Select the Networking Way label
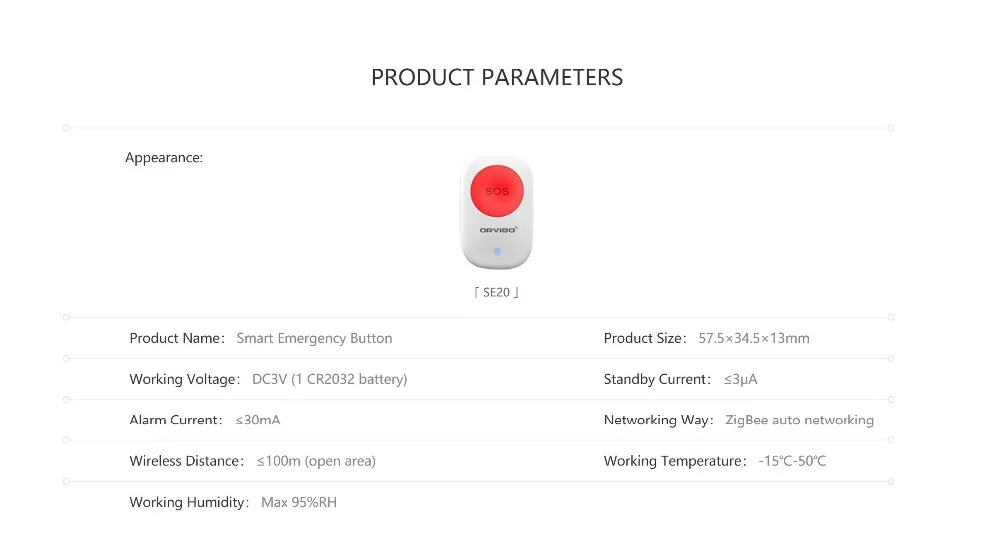Screen dimensions: 1000x557 pyautogui.click(x=658, y=421)
